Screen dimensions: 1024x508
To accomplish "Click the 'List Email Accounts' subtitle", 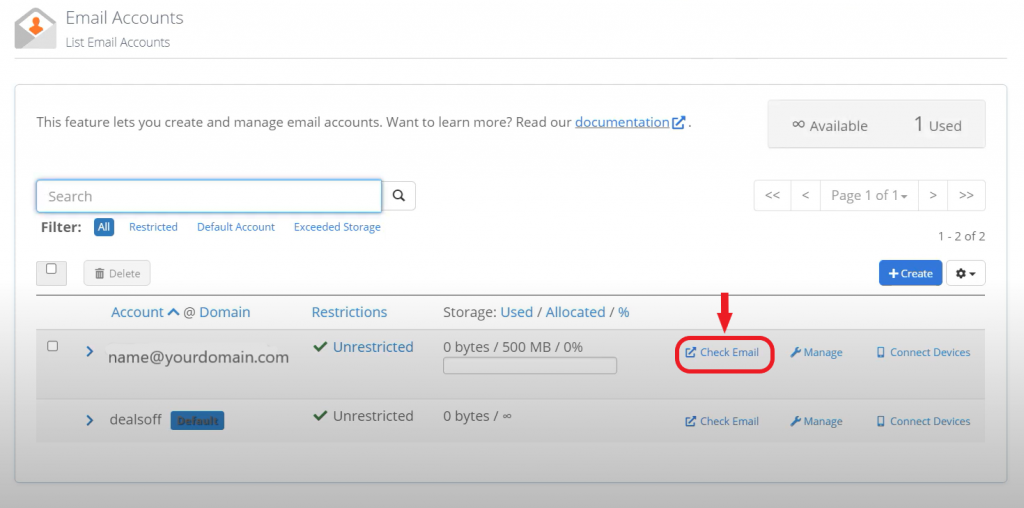I will 118,42.
